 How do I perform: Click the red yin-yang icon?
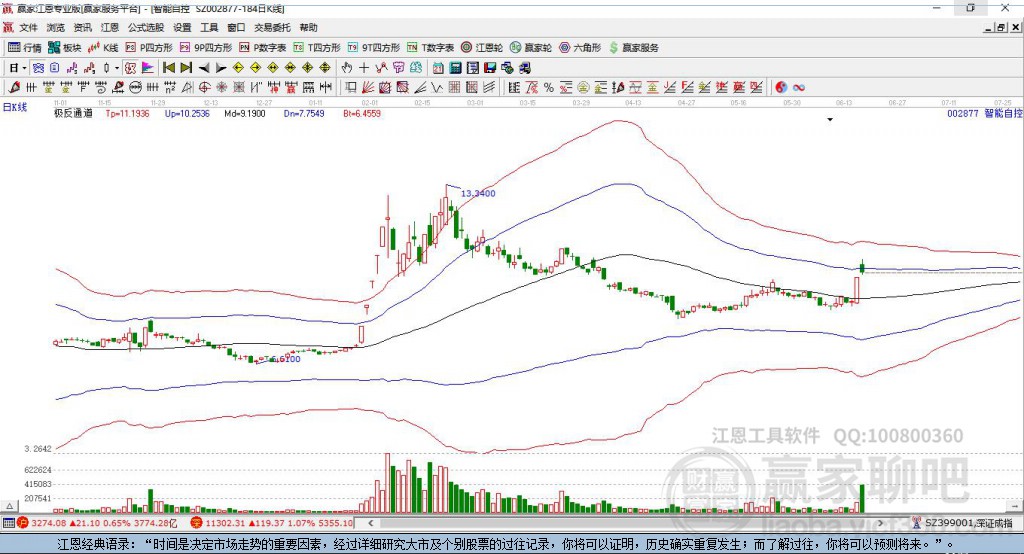click(x=781, y=87)
